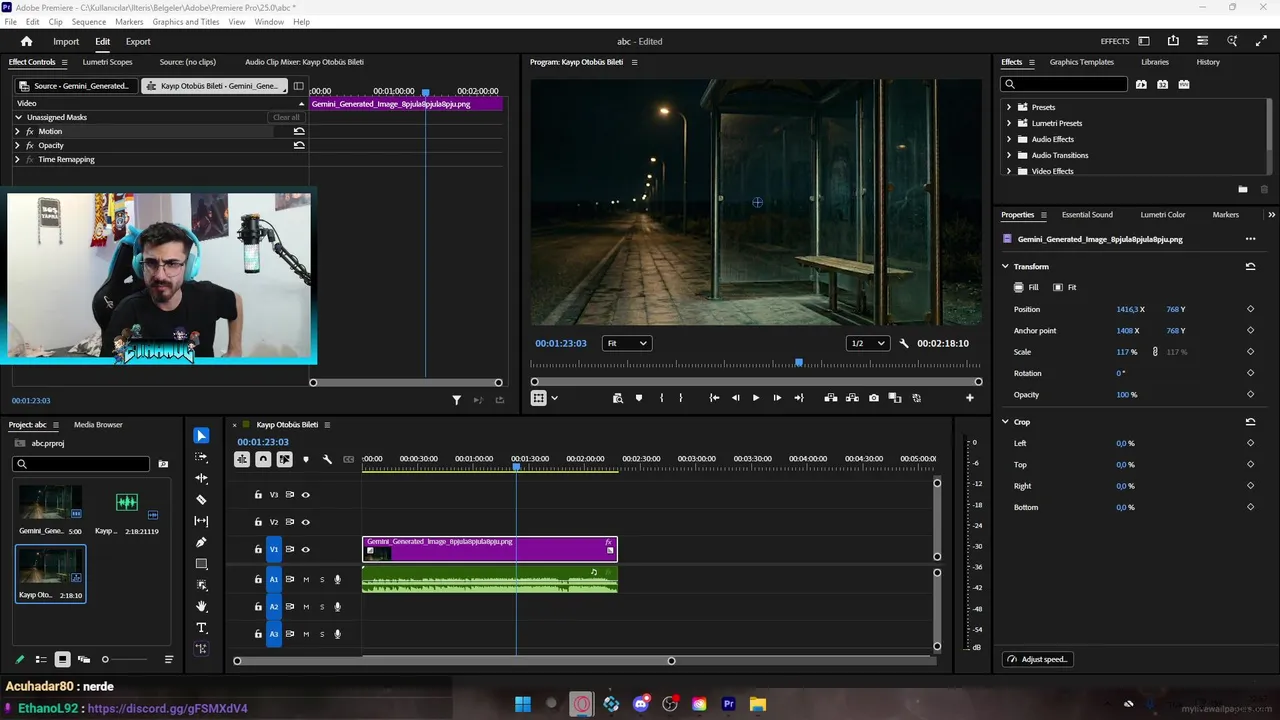Toggle lock on track V3
The height and width of the screenshot is (720, 1280).
point(258,495)
